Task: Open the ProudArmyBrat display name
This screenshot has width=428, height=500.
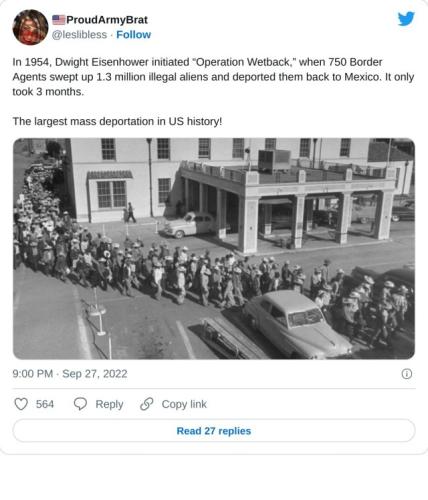Action: point(107,20)
